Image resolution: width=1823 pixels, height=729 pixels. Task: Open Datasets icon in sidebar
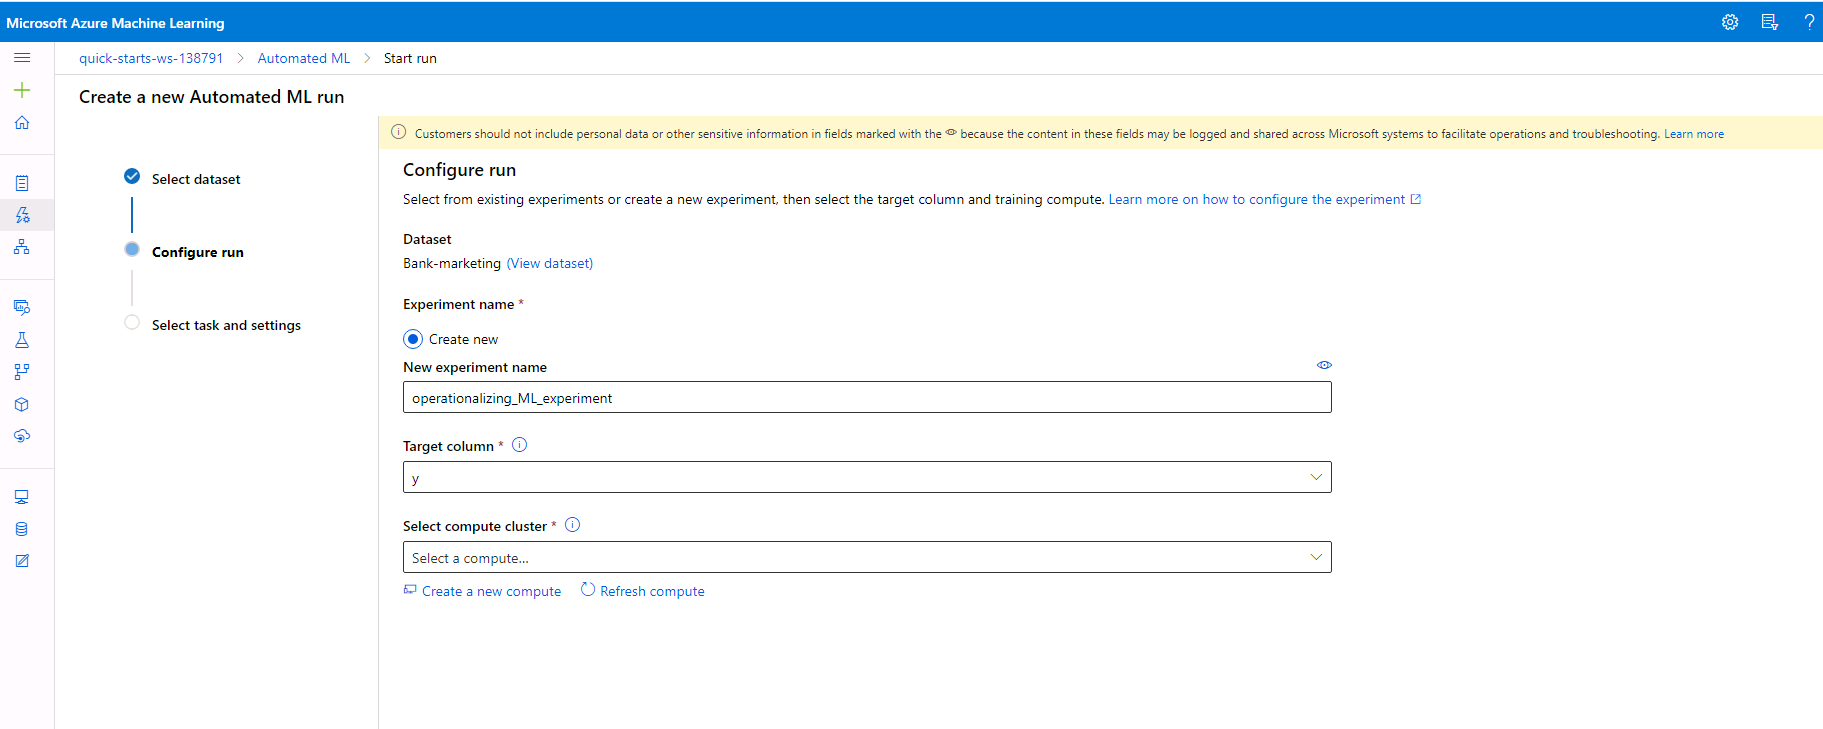22,307
